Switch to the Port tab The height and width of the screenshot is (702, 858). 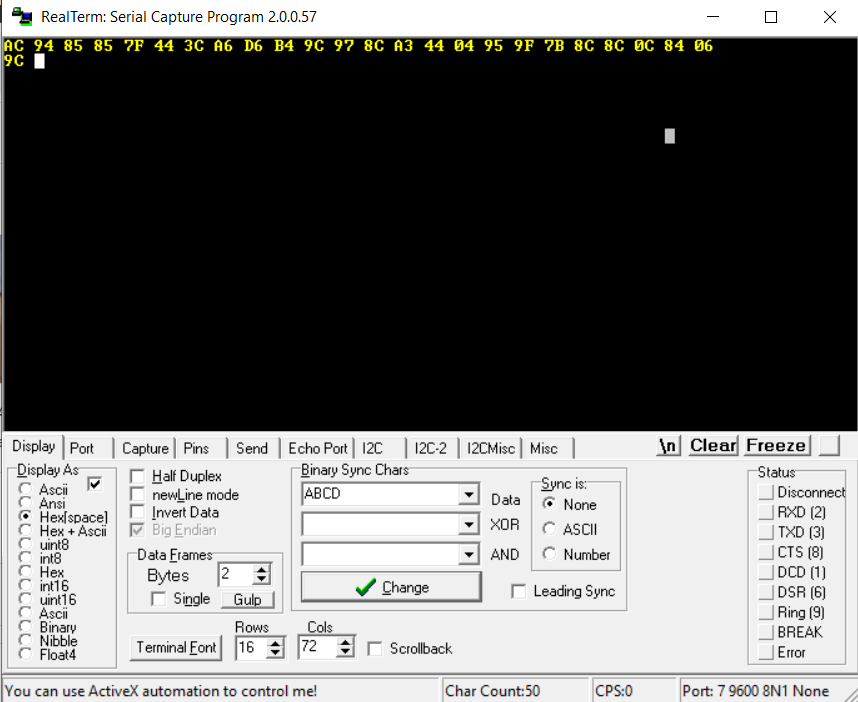82,449
